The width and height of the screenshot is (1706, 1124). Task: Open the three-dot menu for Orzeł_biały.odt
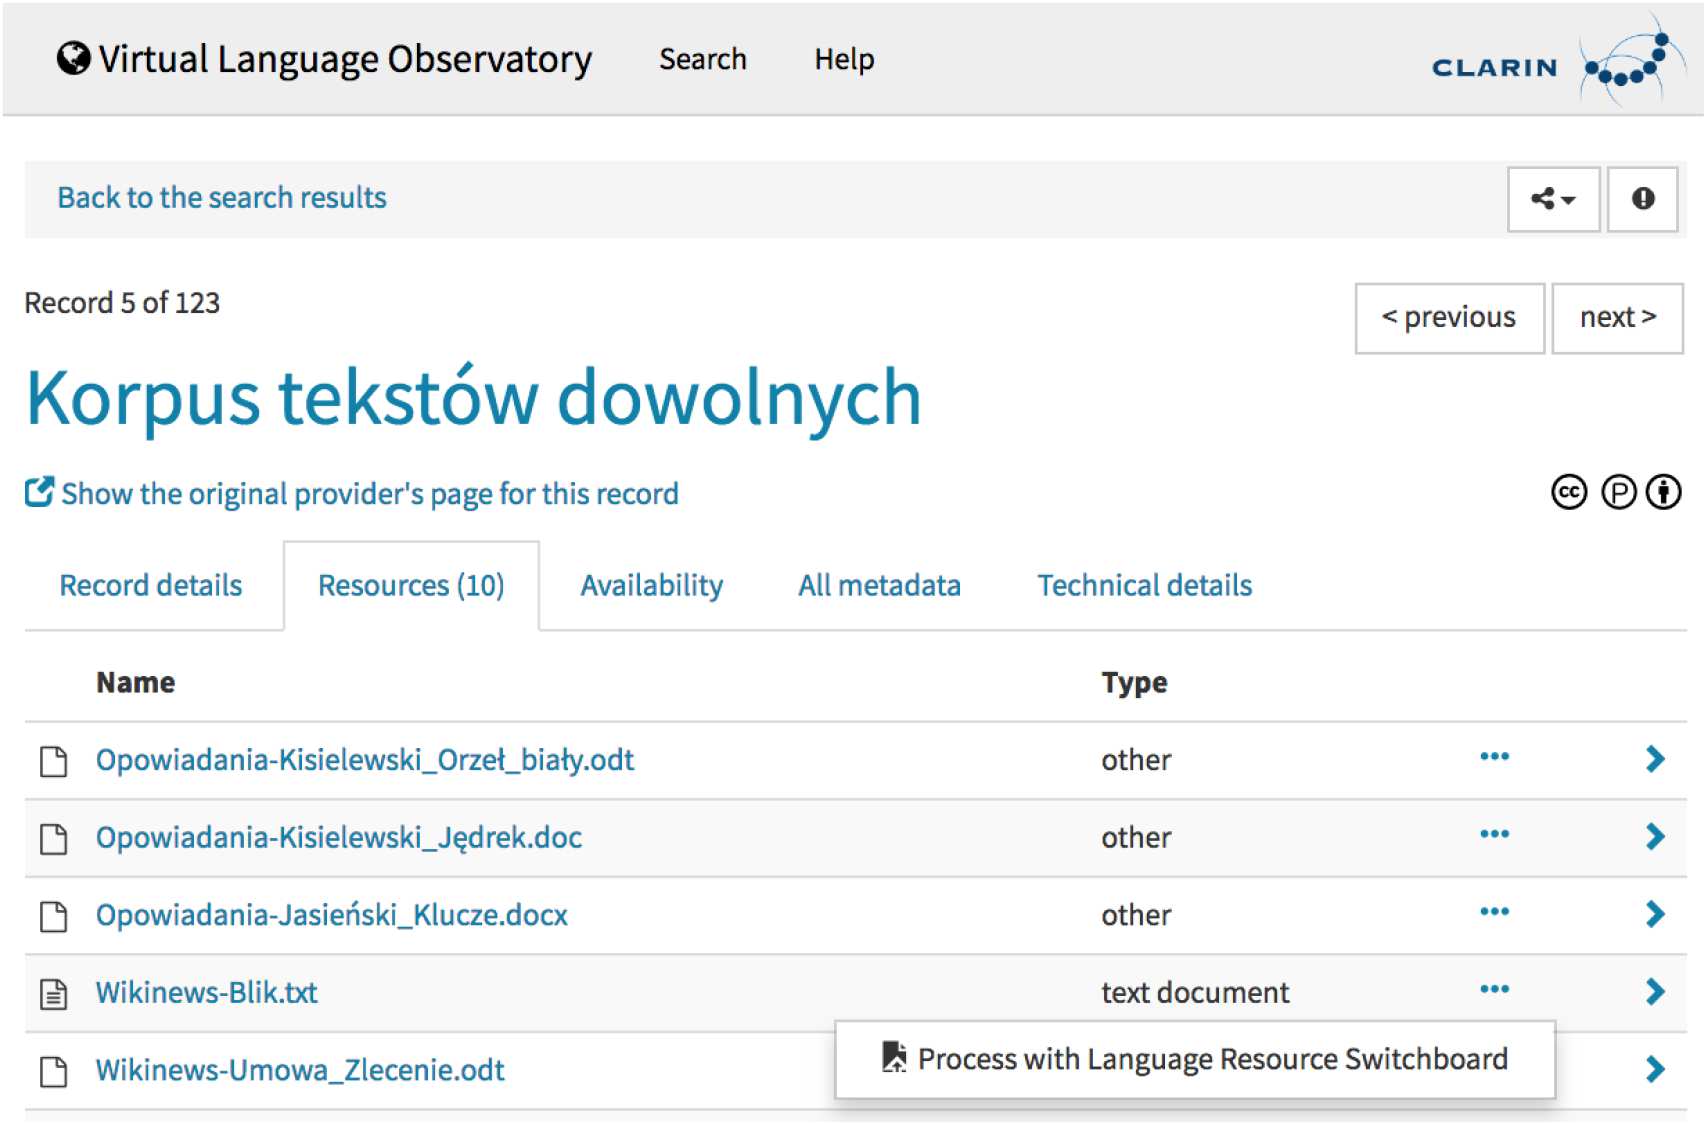tap(1494, 757)
